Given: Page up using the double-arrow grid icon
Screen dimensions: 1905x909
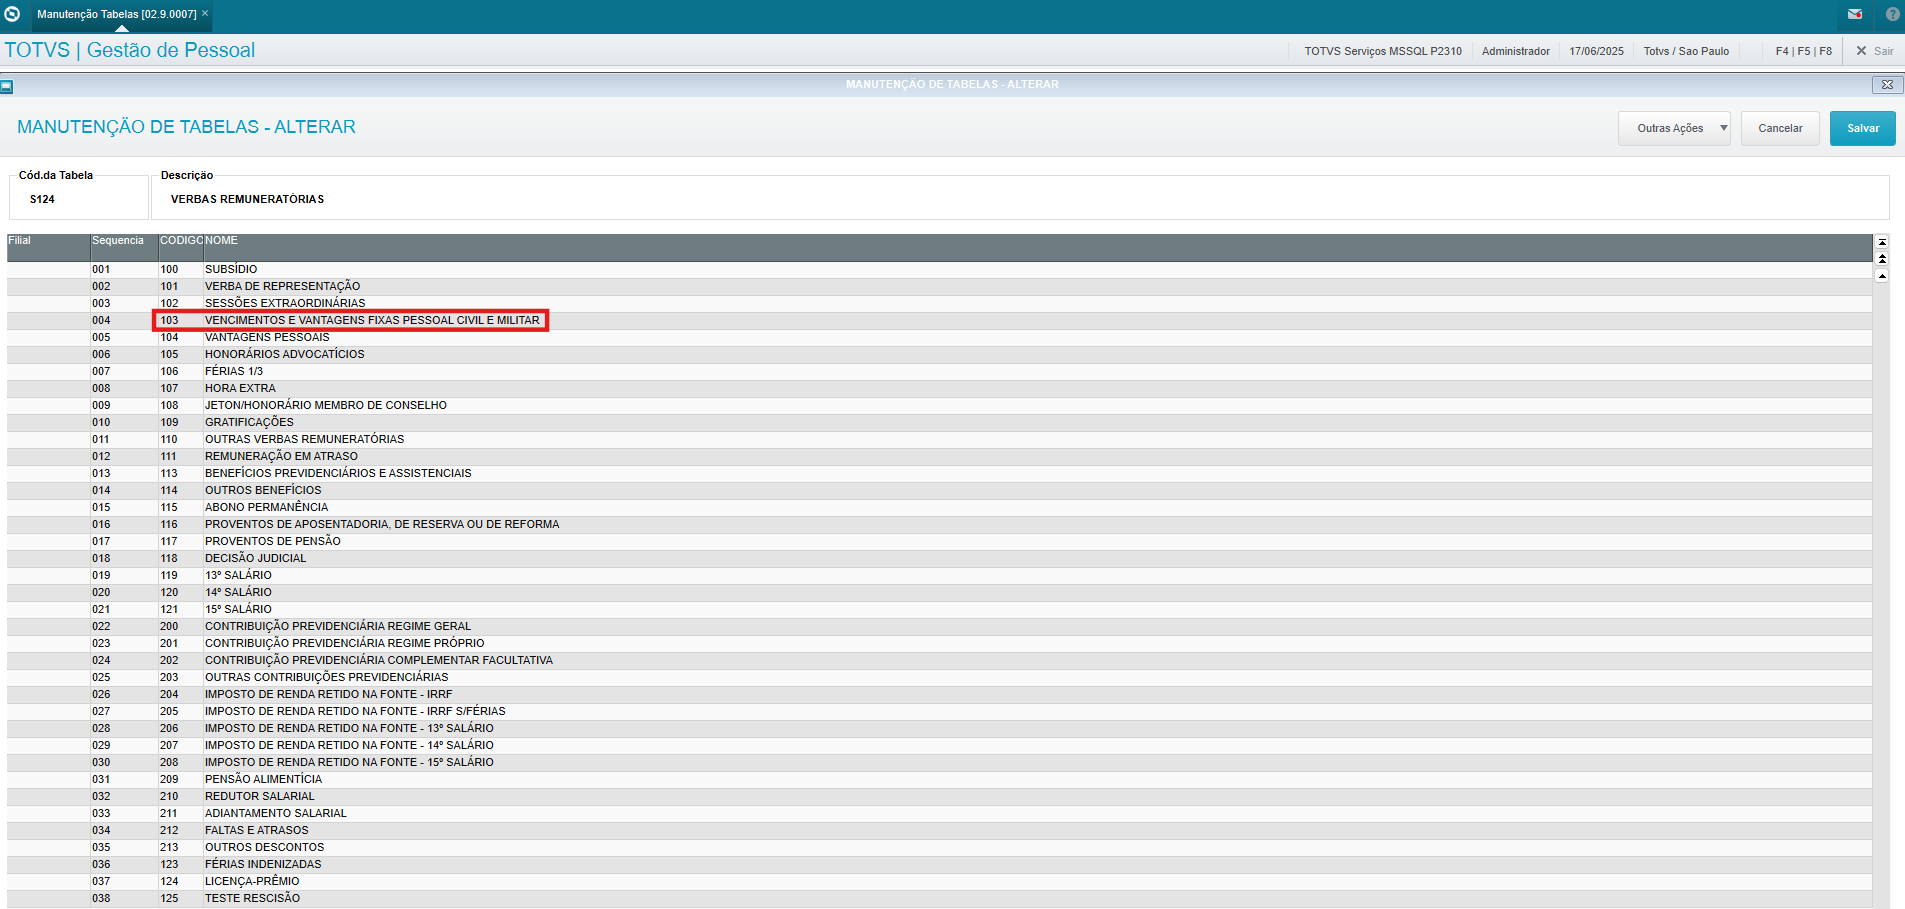Looking at the screenshot, I should (x=1882, y=258).
